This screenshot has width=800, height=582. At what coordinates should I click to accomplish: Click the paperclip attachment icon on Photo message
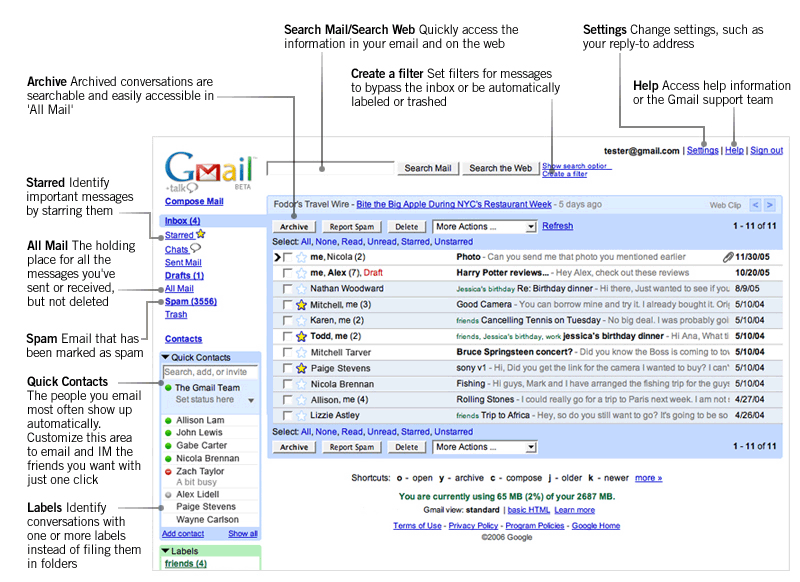728,257
